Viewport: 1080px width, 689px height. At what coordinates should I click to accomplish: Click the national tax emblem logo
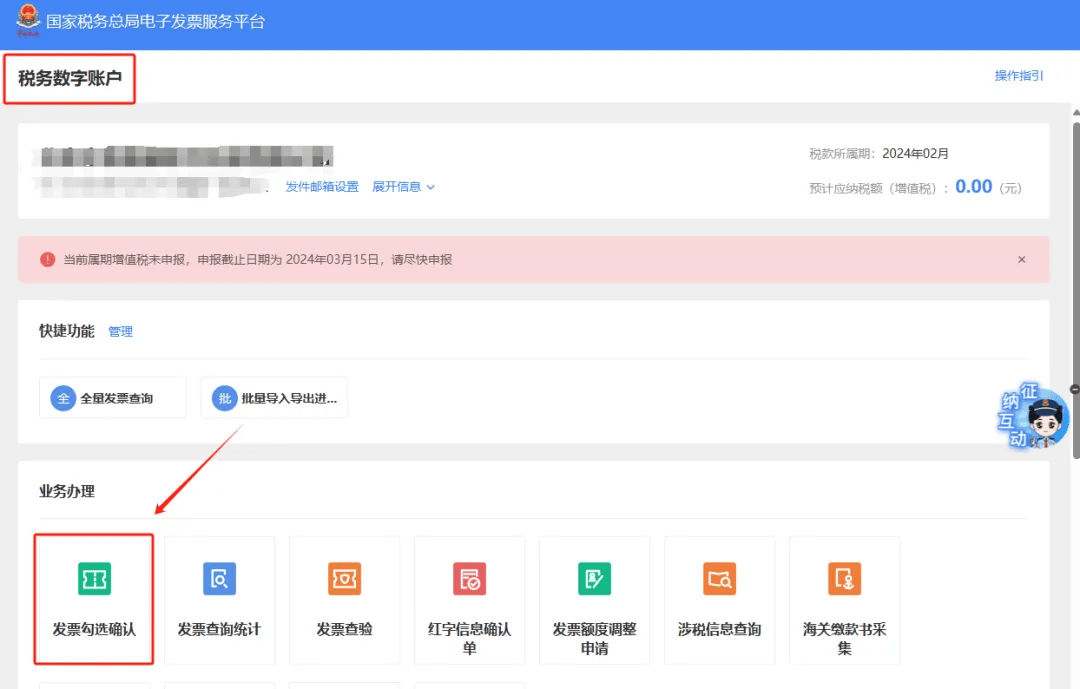28,21
